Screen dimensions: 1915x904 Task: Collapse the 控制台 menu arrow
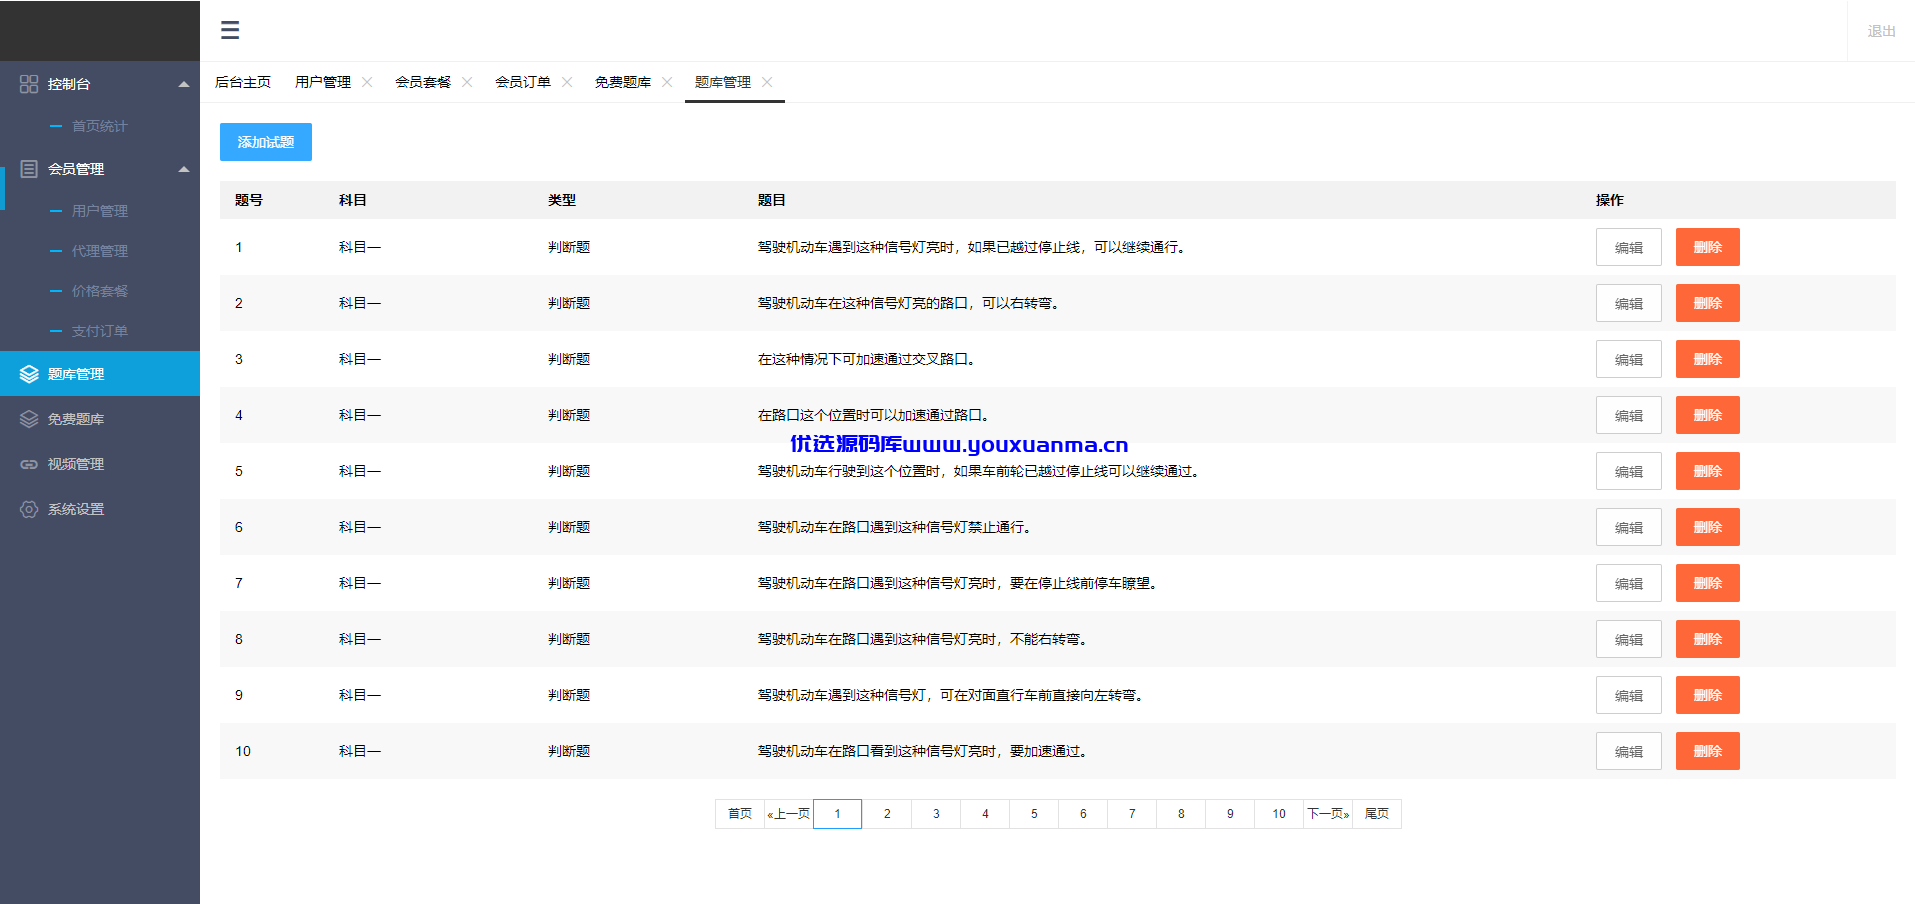pos(184,84)
